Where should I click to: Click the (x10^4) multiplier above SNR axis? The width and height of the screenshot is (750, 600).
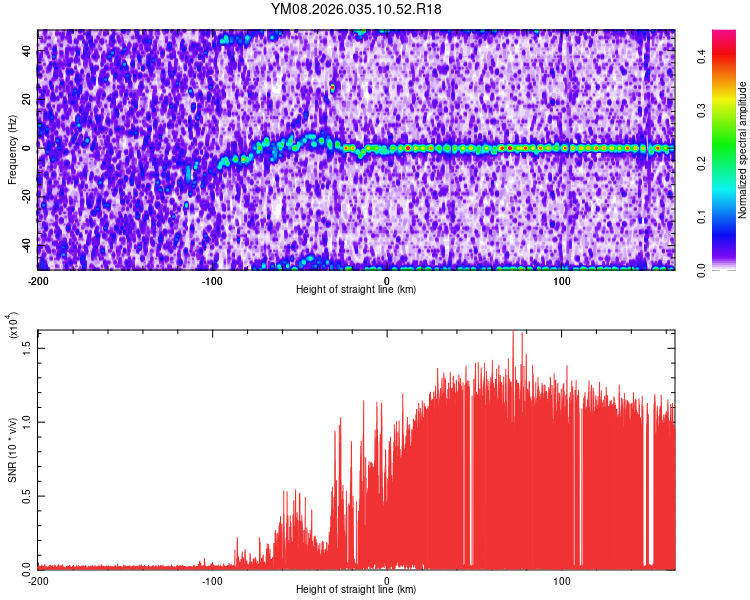click(x=13, y=325)
